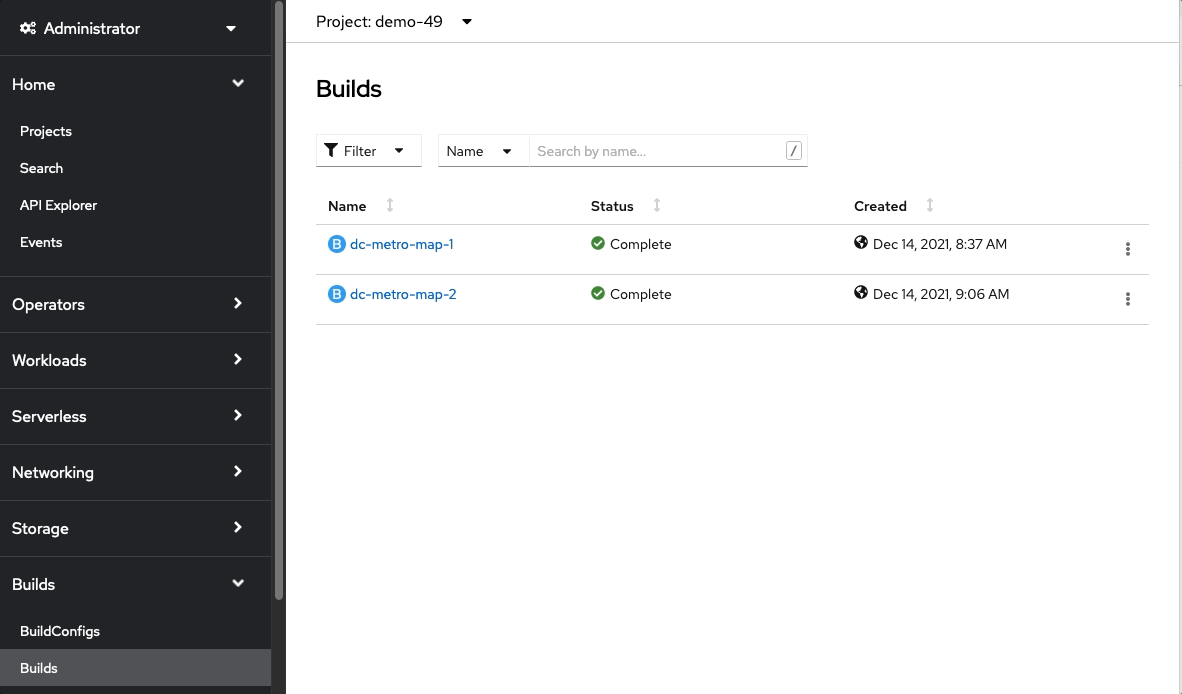The width and height of the screenshot is (1182, 694).
Task: Click the slash keyboard shortcut hint in search
Action: pyautogui.click(x=793, y=151)
